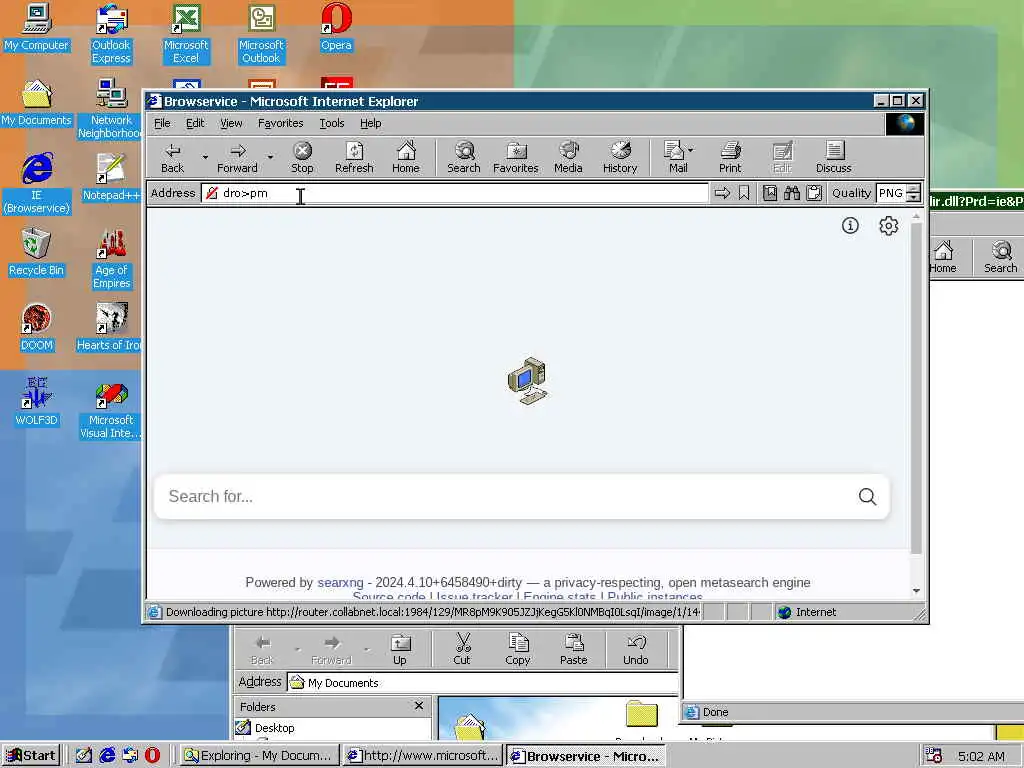Viewport: 1024px width, 768px height.
Task: Click the binoculars find icon
Action: click(792, 193)
